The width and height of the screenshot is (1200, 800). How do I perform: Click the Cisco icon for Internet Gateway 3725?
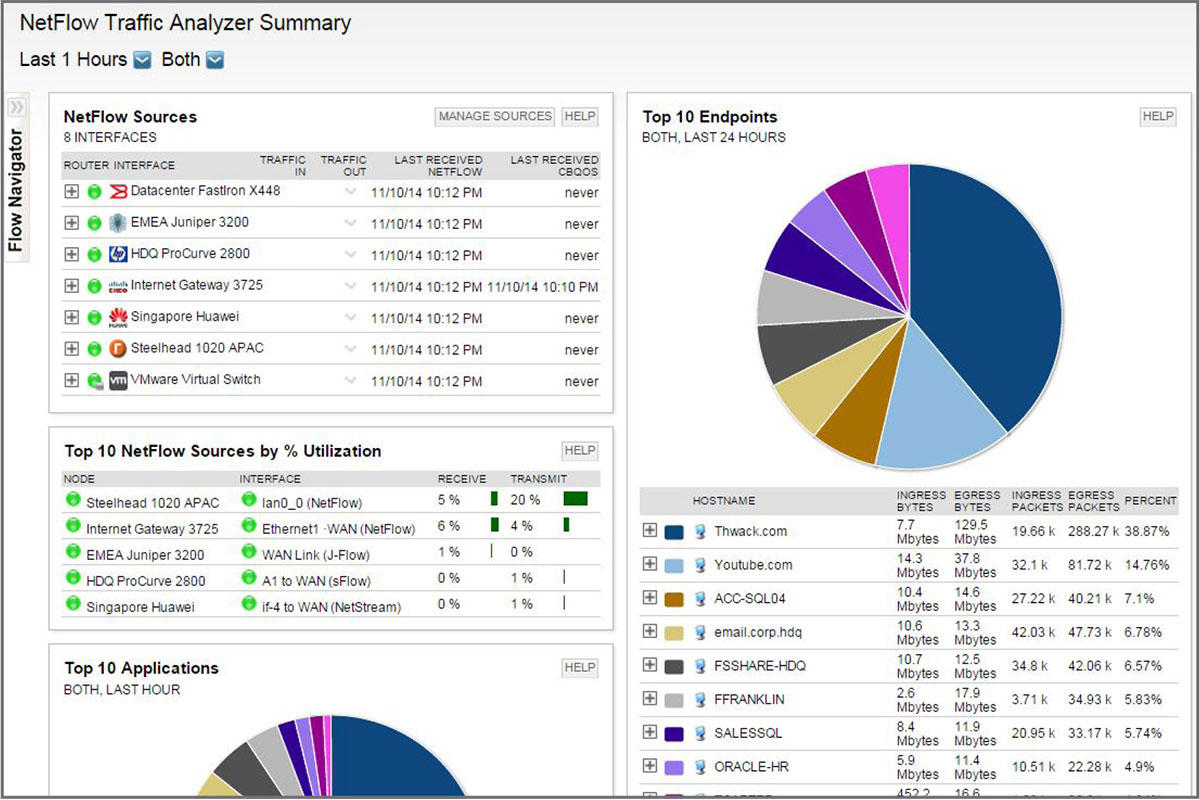point(118,286)
